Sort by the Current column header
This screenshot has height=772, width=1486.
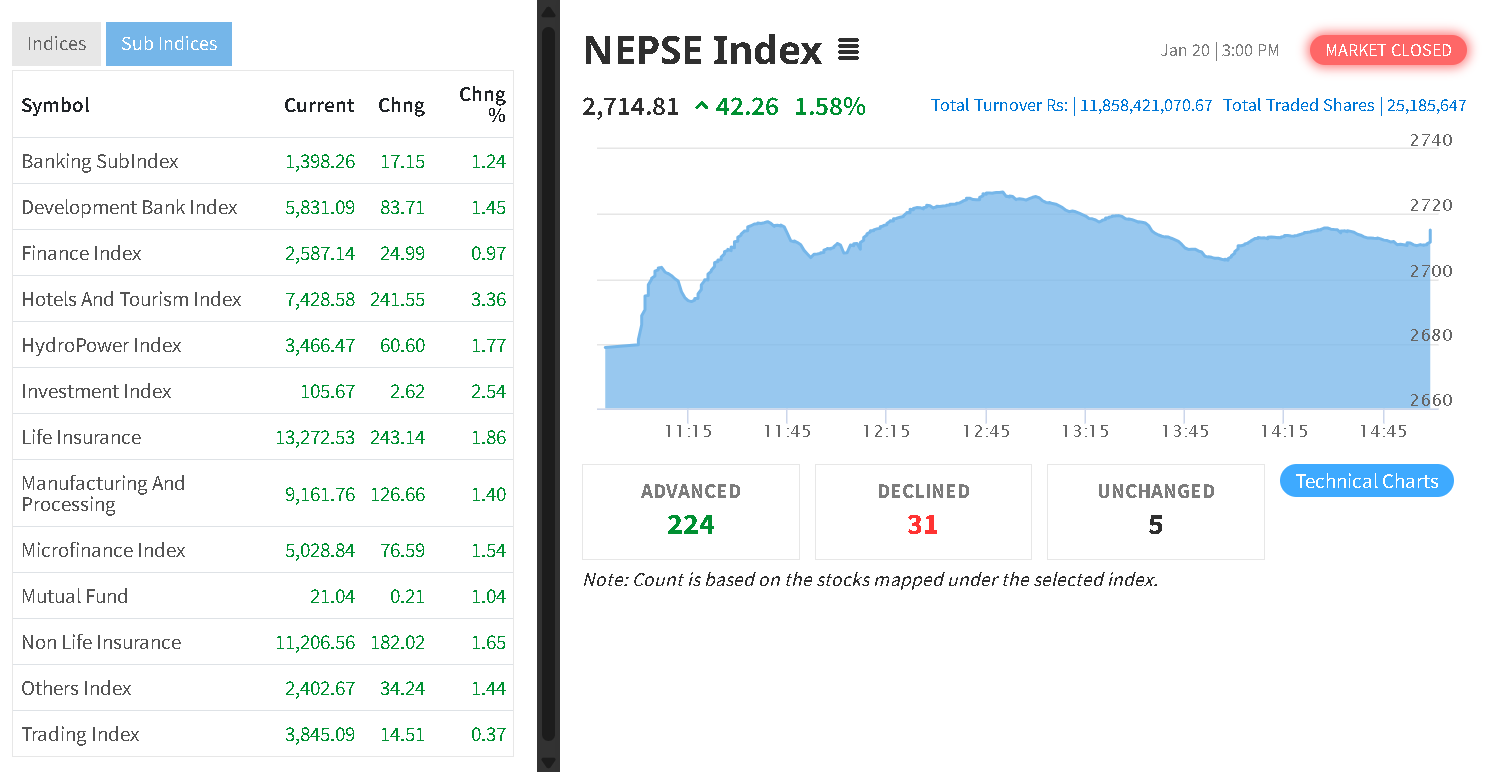point(319,105)
